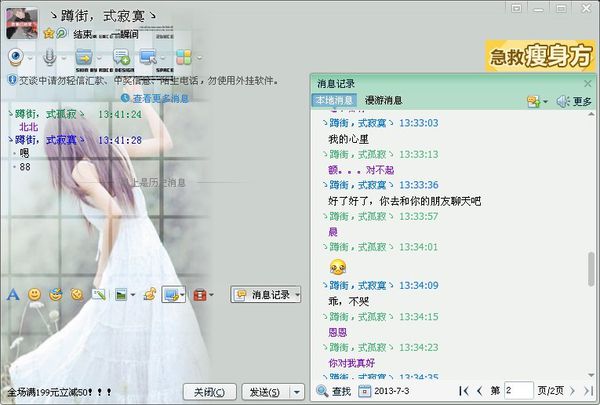Open the magic emoticons icon
Viewport: 600px width, 405px height.
[x=56, y=294]
